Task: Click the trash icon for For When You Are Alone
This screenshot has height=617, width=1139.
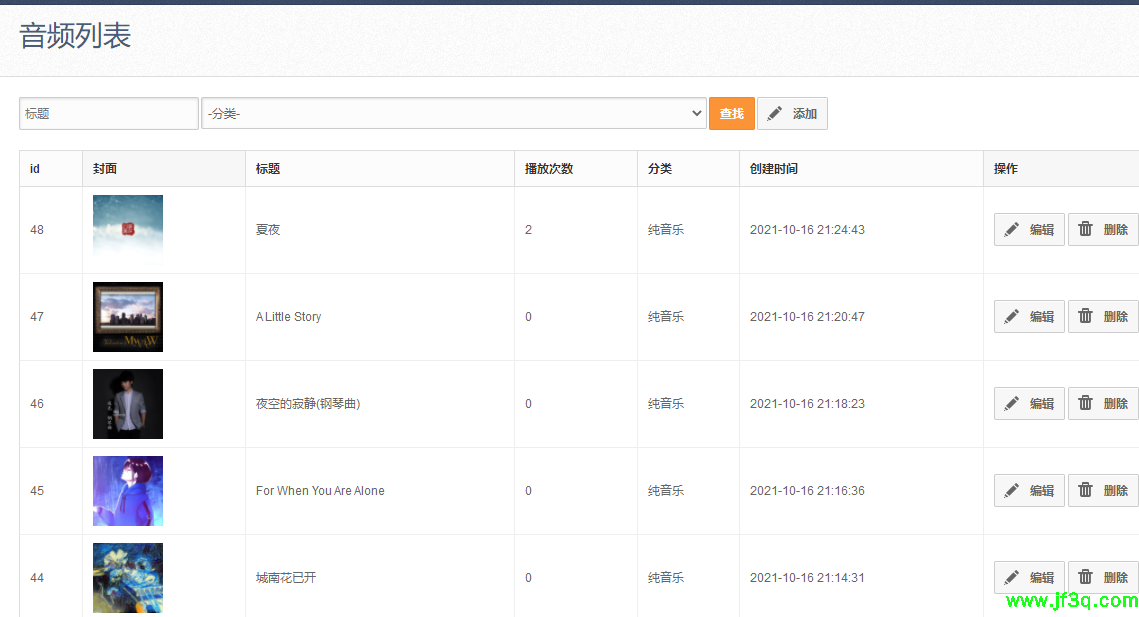Action: coord(1086,490)
